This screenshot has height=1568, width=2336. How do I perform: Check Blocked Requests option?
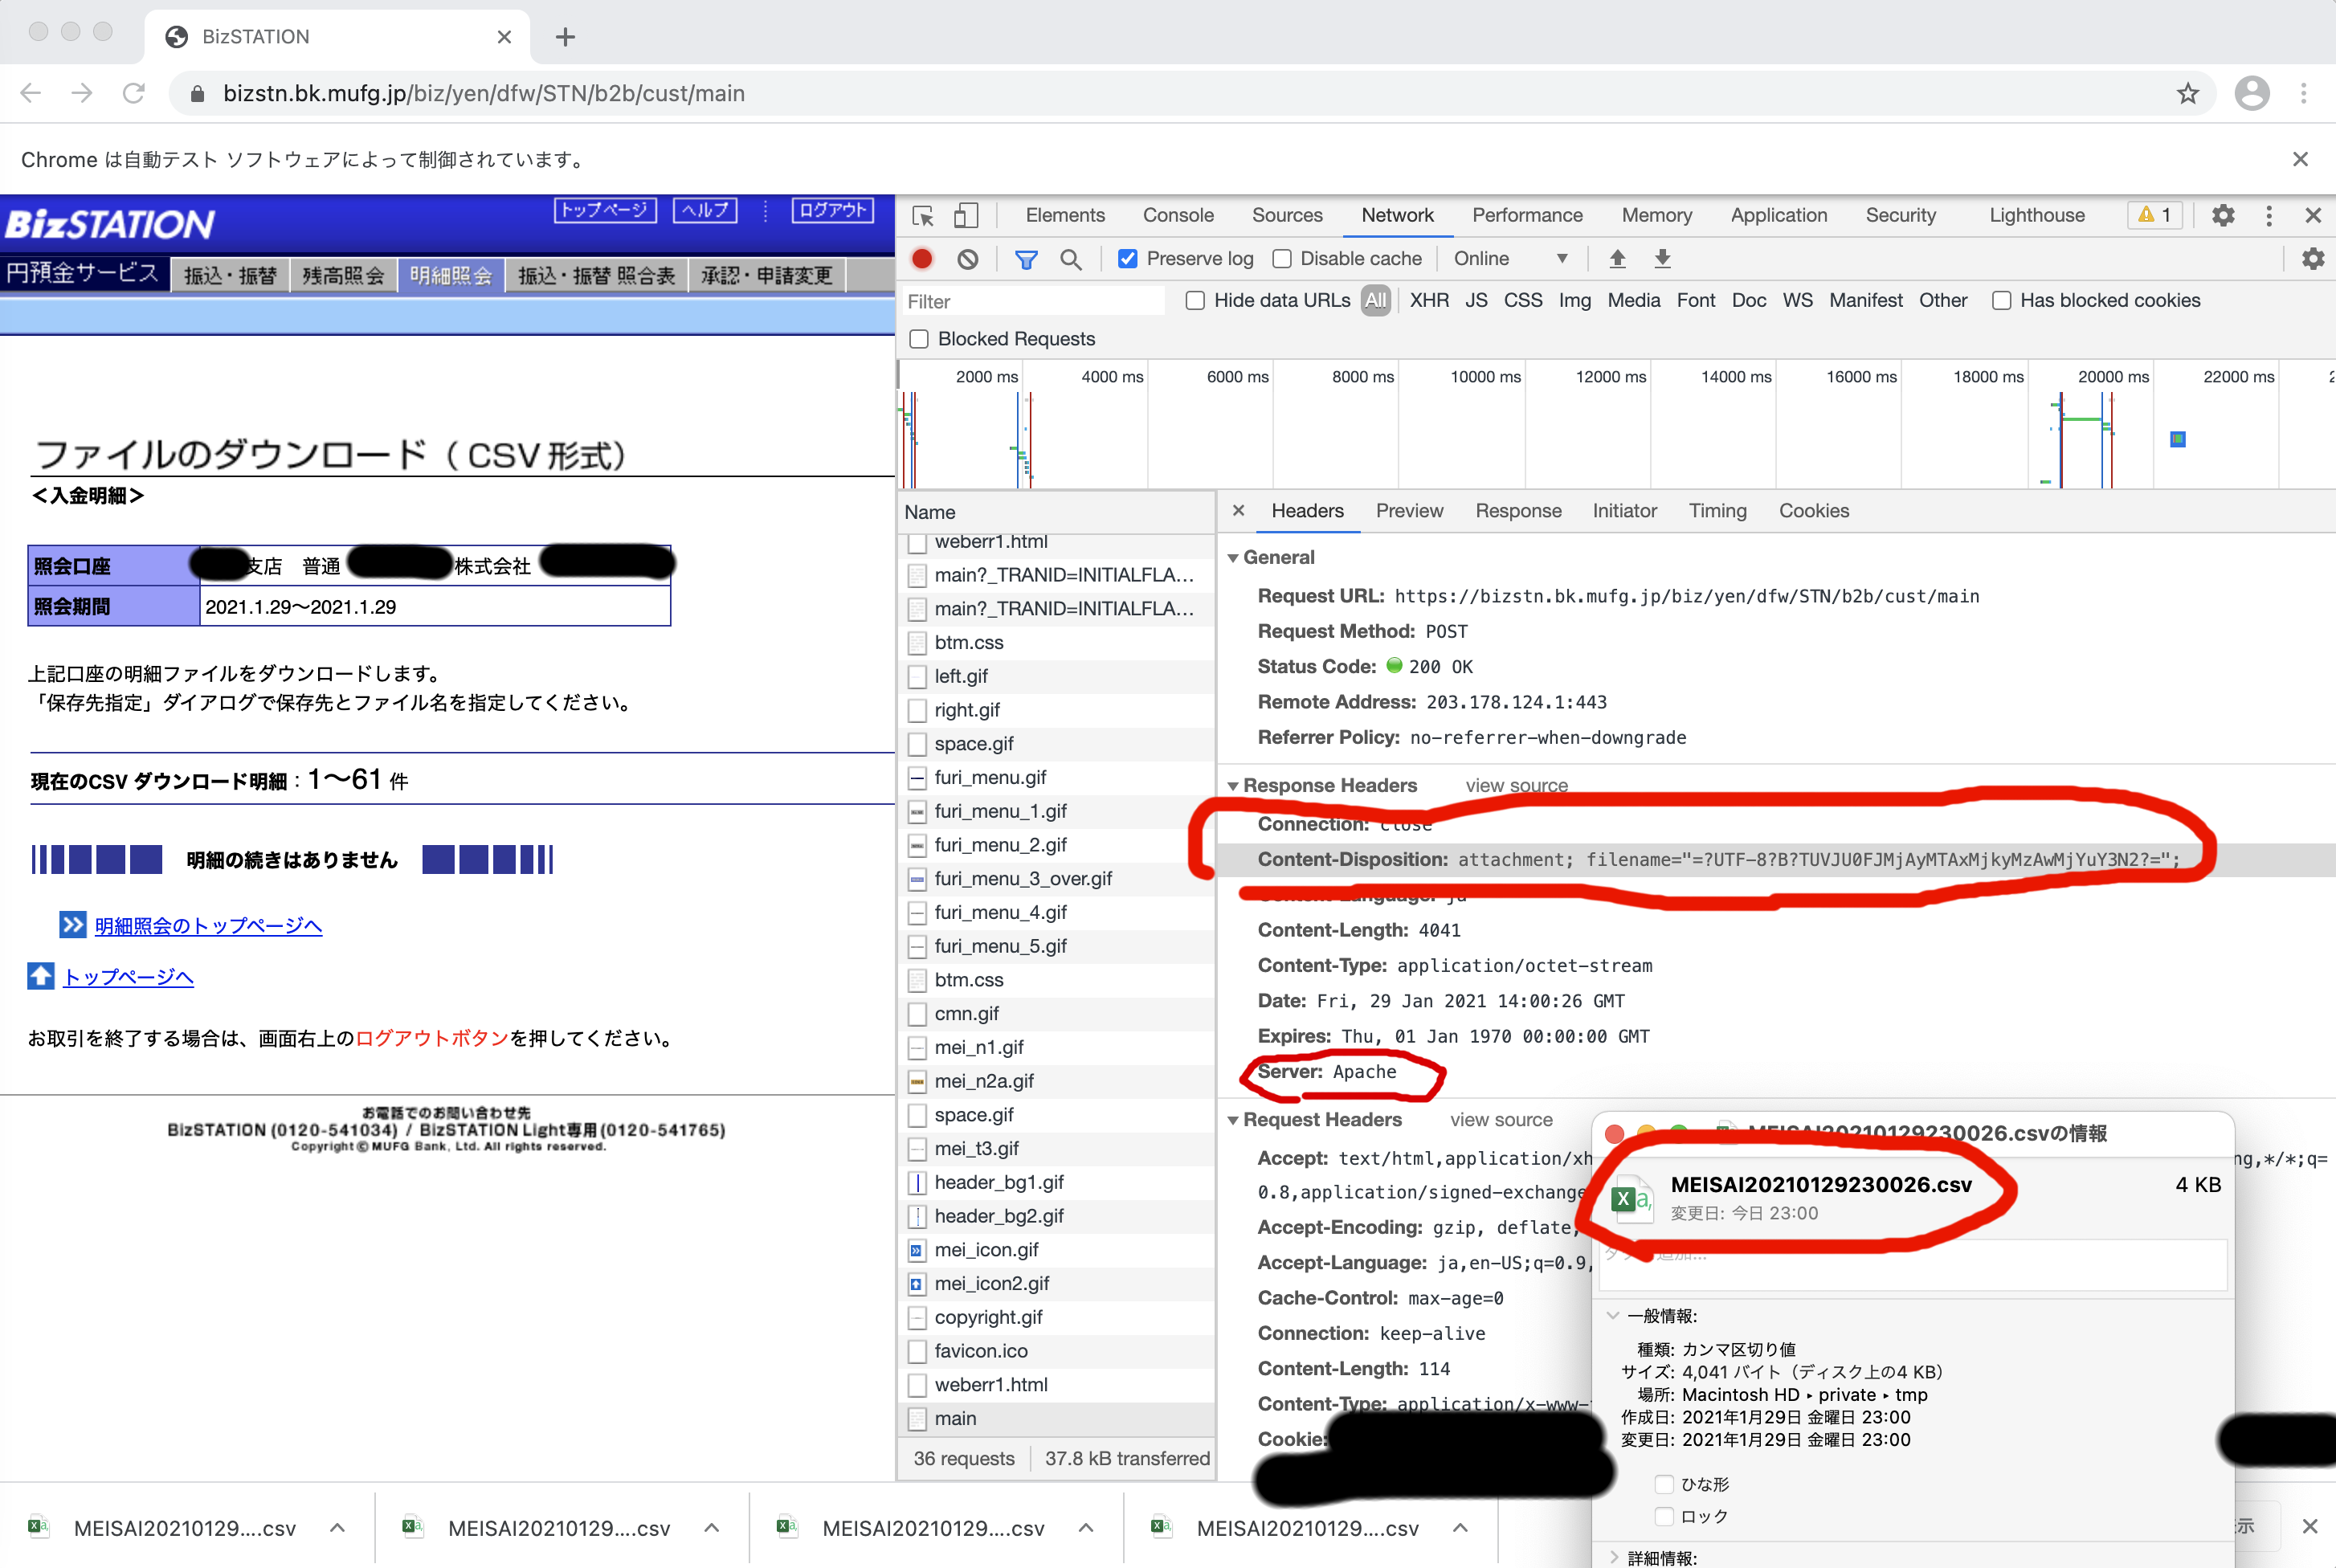tap(918, 339)
